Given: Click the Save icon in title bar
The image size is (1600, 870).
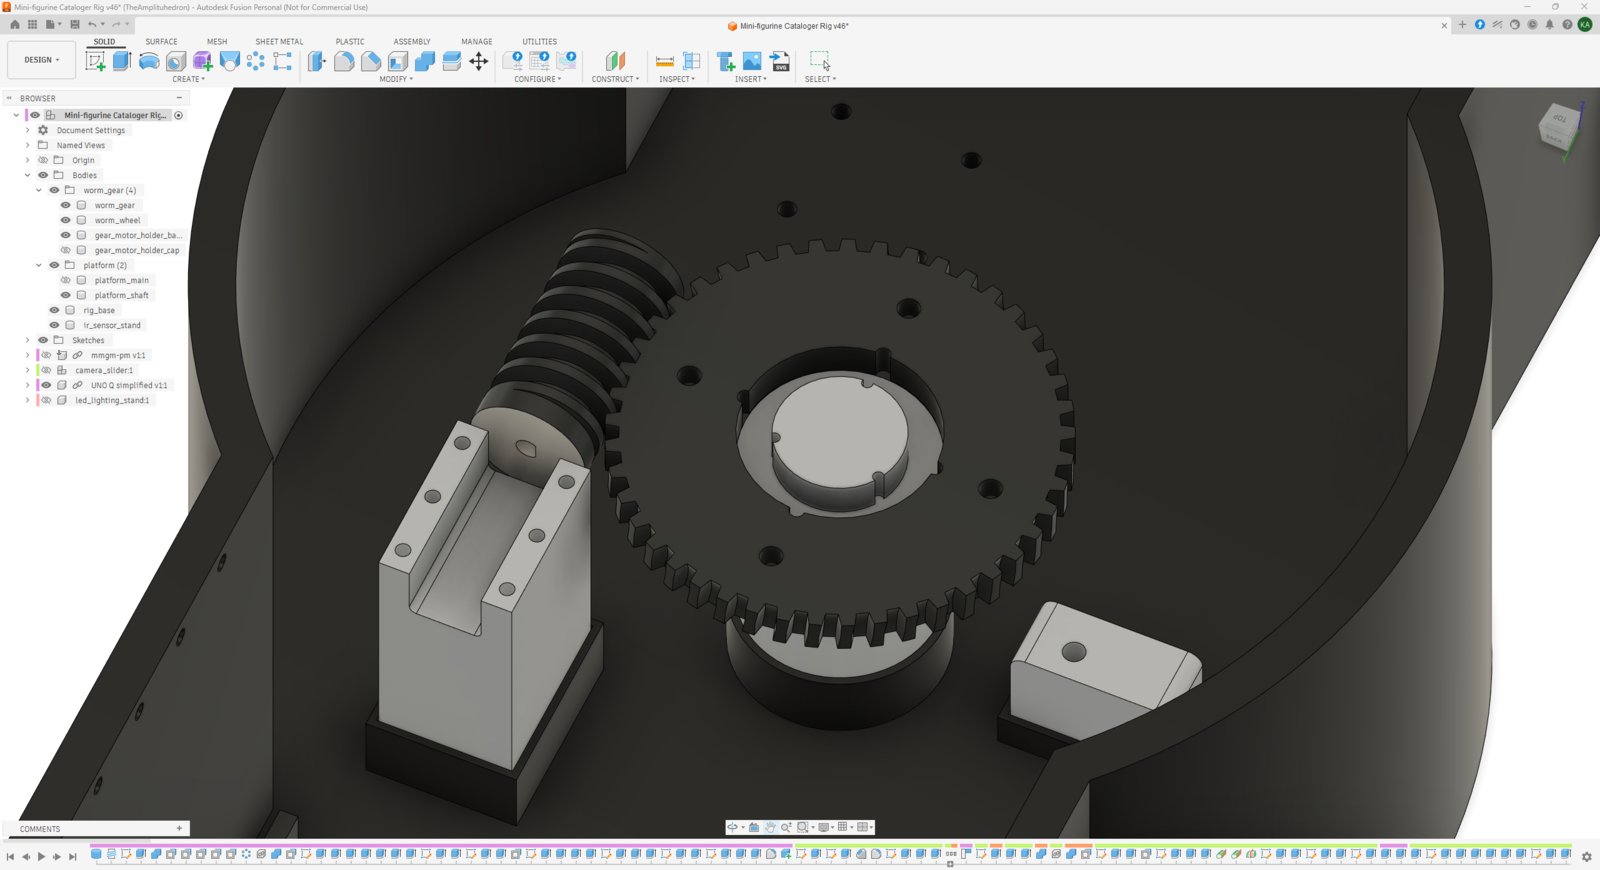Looking at the screenshot, I should point(74,24).
